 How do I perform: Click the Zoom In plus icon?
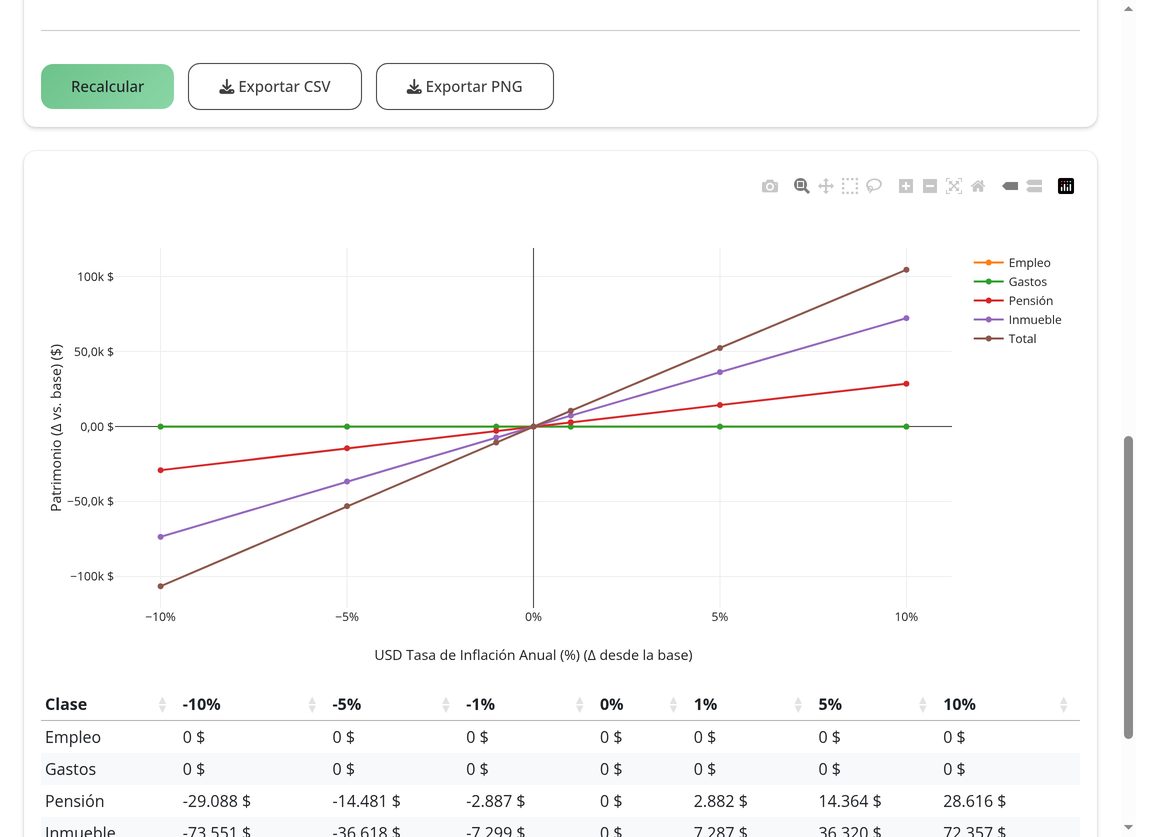pos(906,186)
